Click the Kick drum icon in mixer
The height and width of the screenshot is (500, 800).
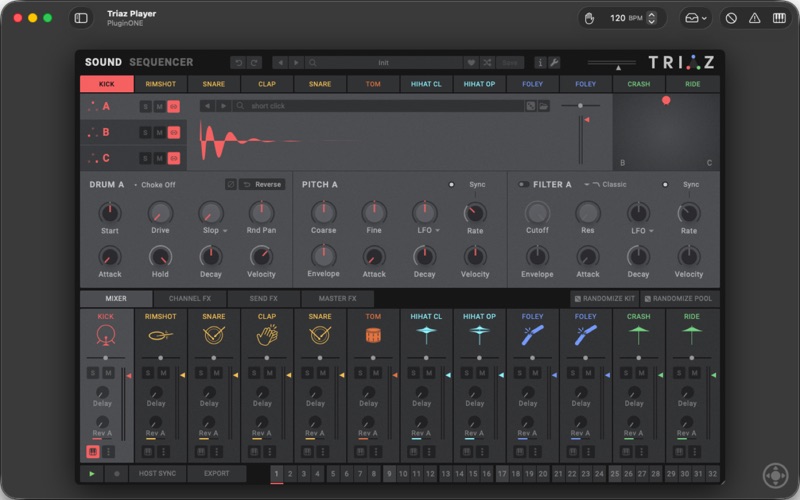pyautogui.click(x=106, y=336)
